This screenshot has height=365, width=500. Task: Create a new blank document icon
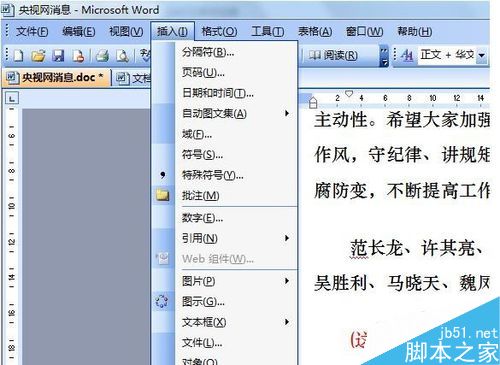[18, 56]
